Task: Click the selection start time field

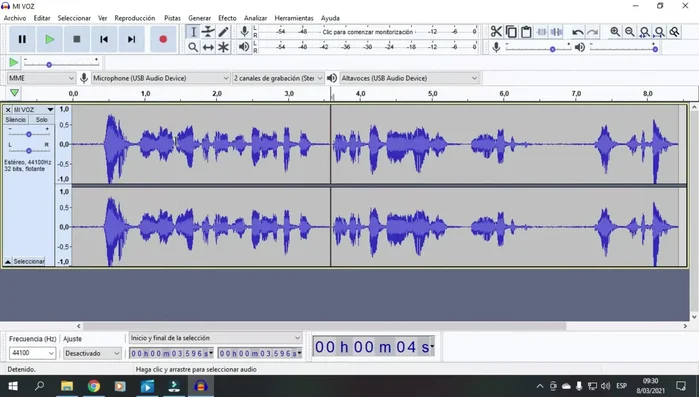Action: (x=171, y=353)
